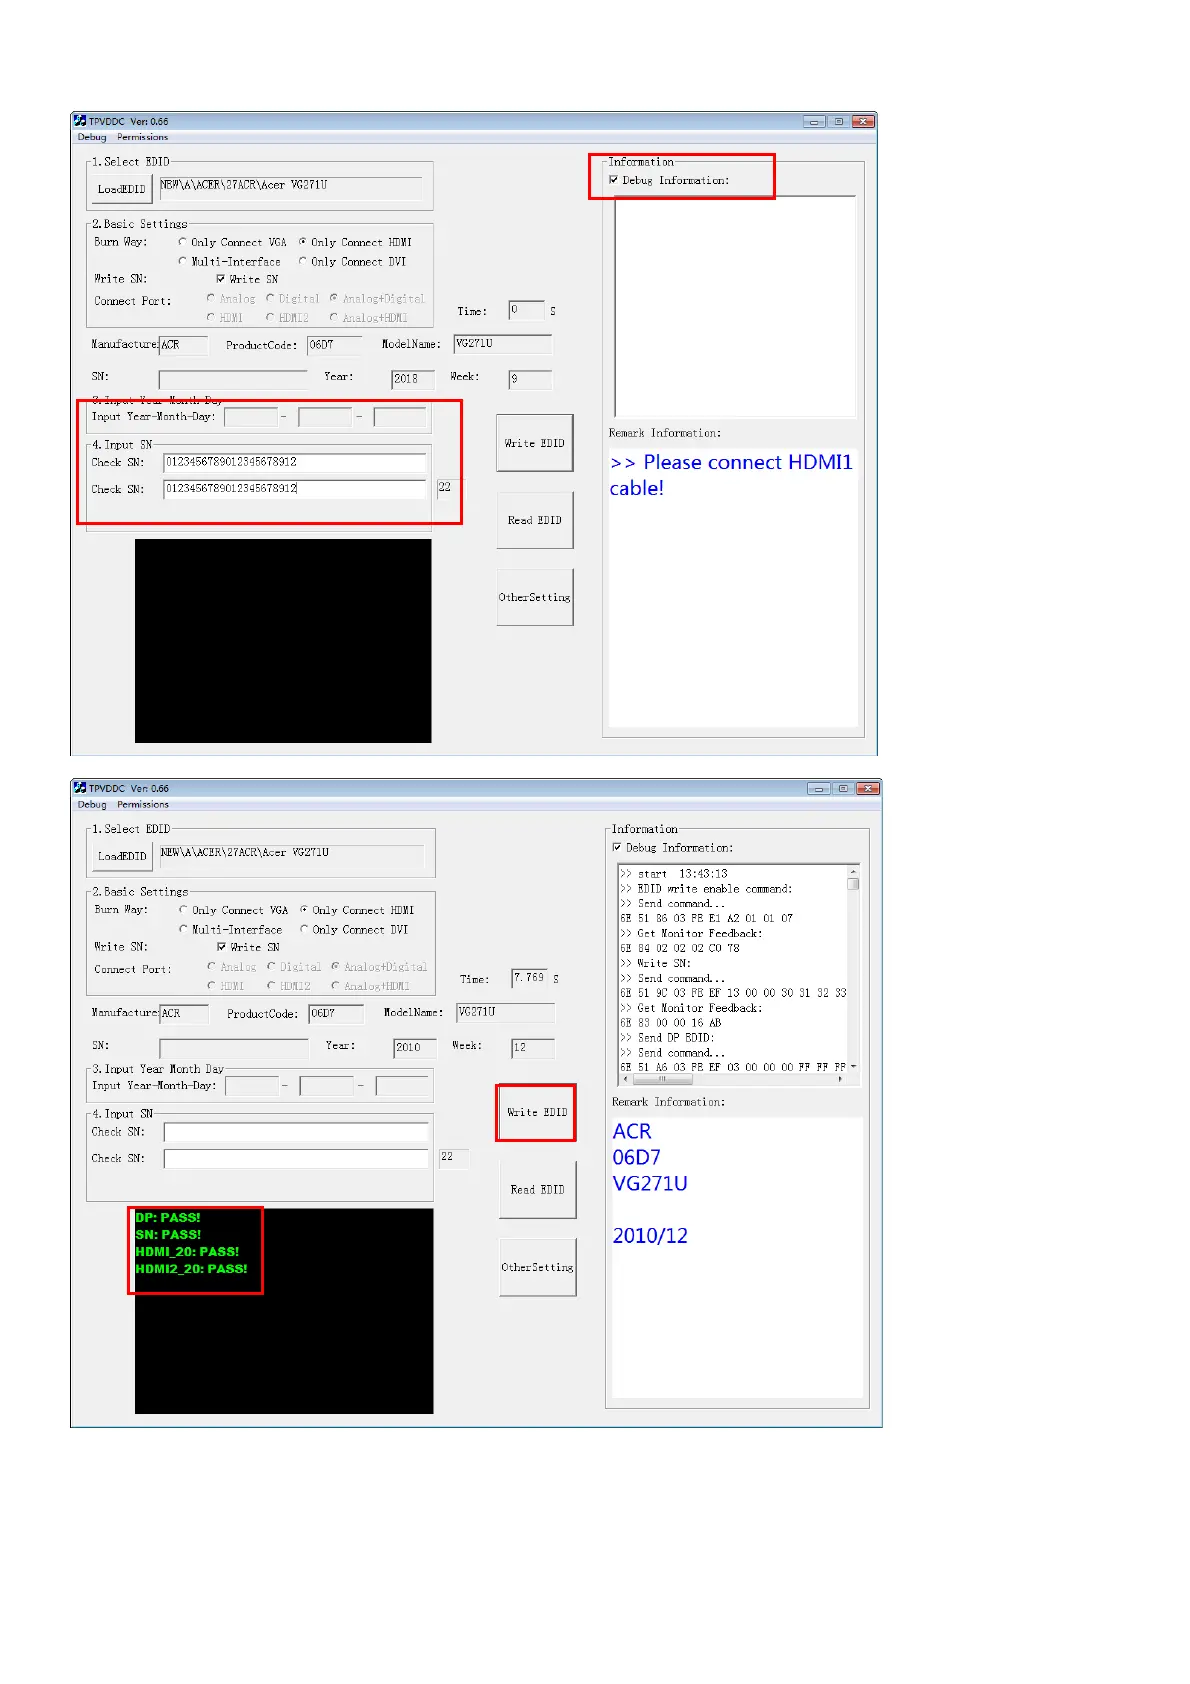The image size is (1190, 1684).
Task: Click the TPVDDC app icon in the PASS-results window title bar
Action: pos(80,788)
